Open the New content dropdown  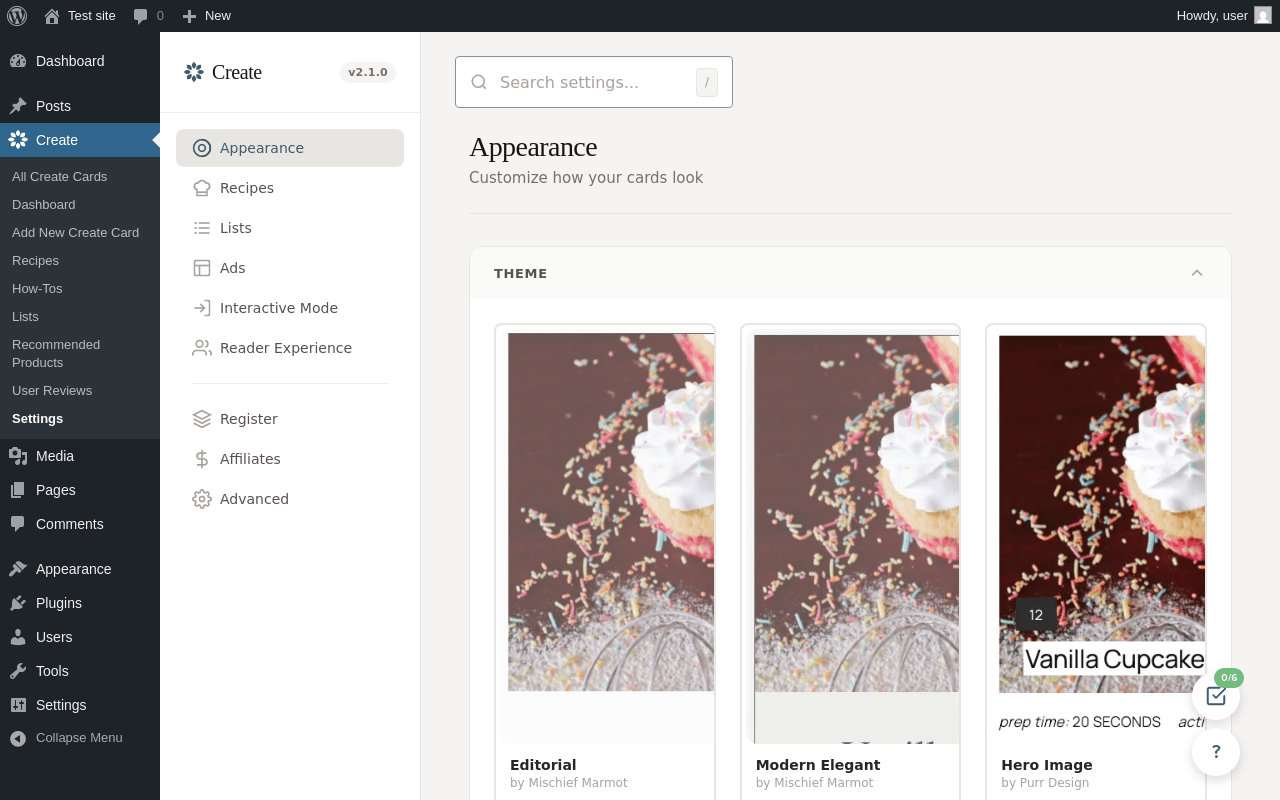pyautogui.click(x=207, y=15)
